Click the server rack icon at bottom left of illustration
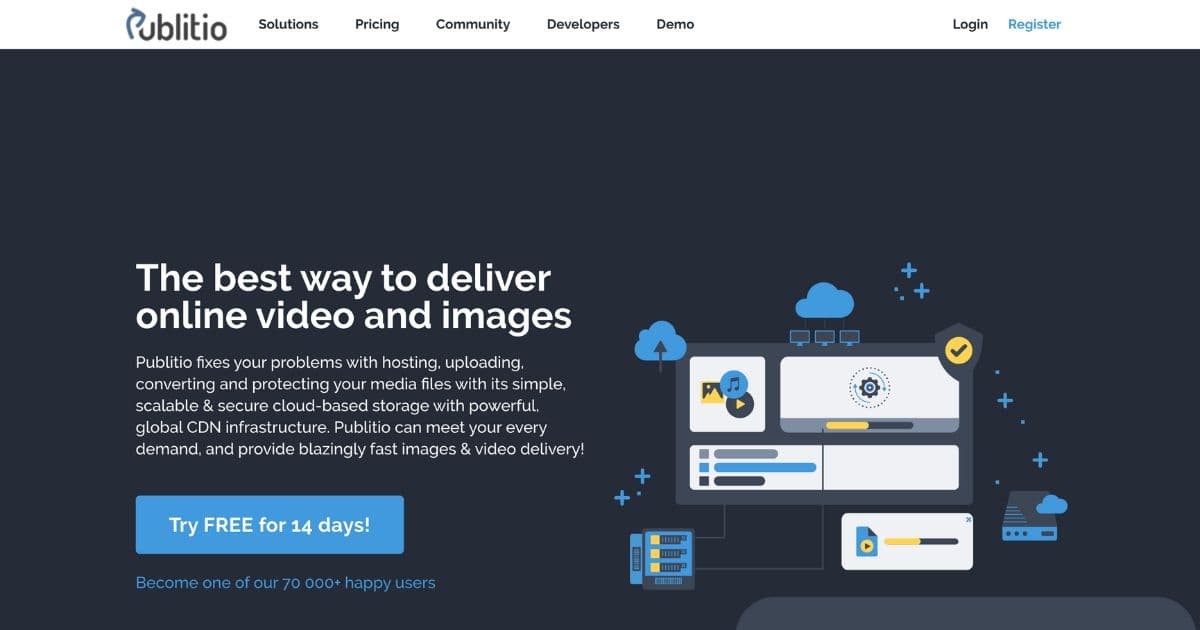 point(661,558)
